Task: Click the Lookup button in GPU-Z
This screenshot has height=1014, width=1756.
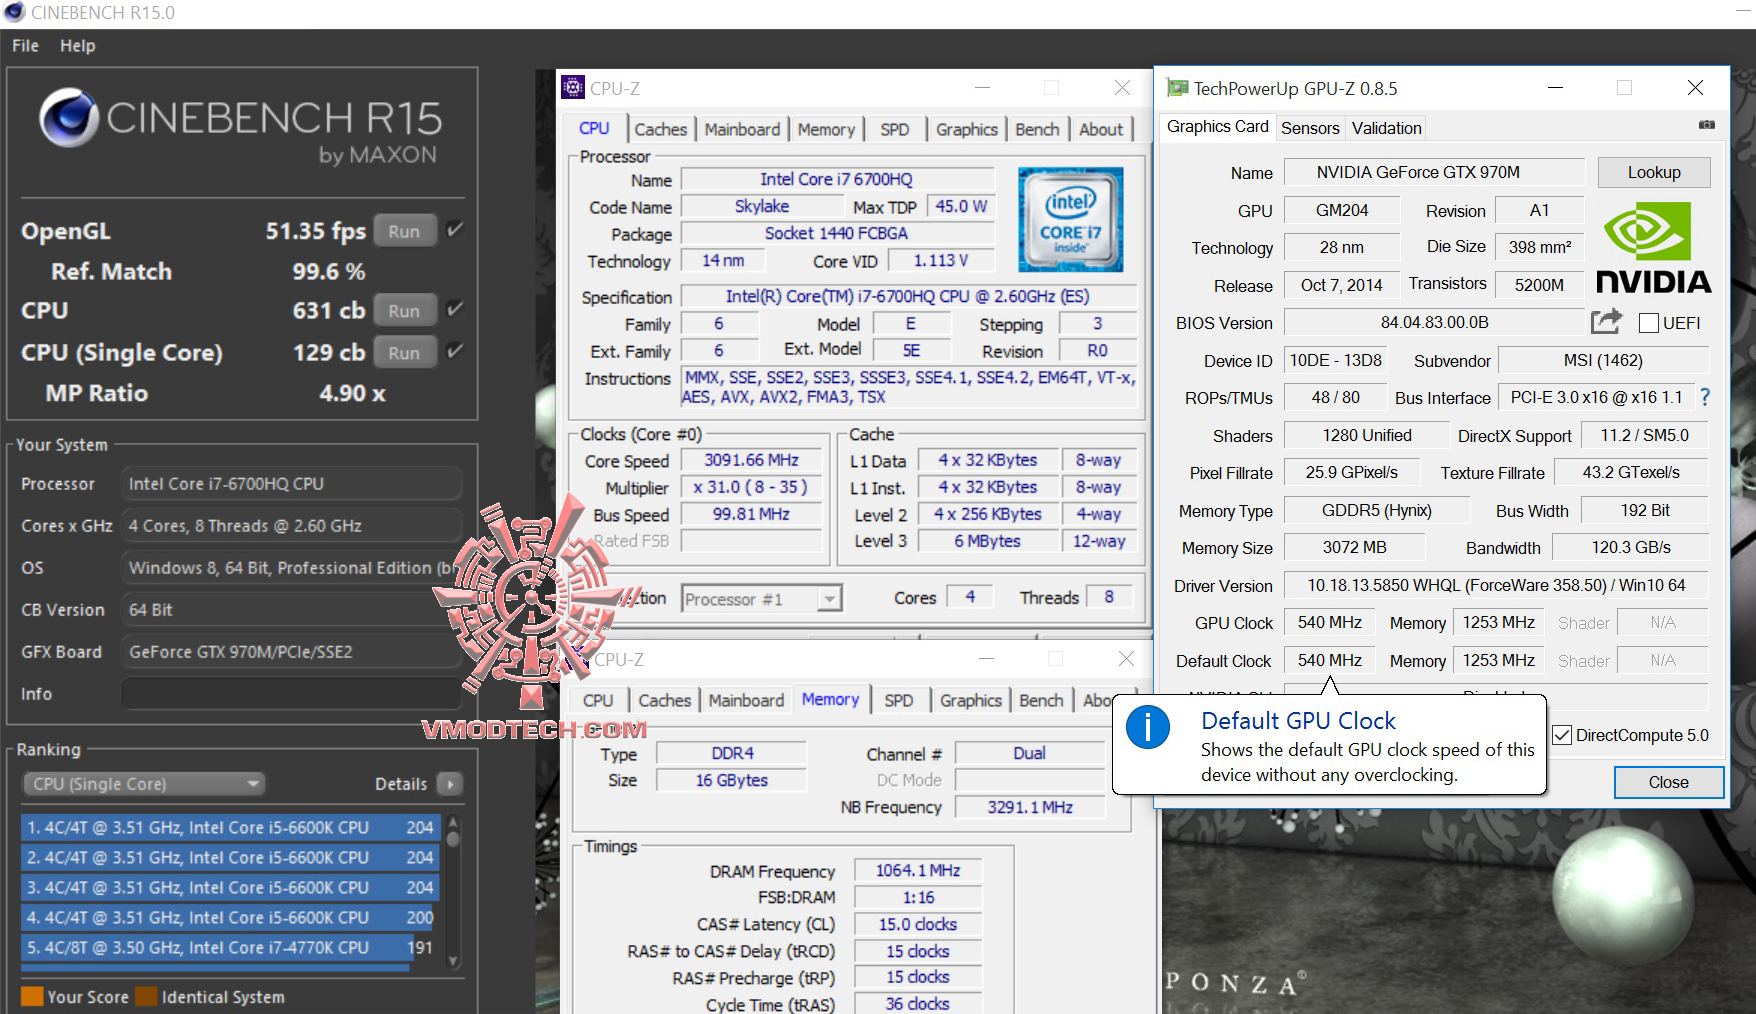Action: tap(1654, 172)
